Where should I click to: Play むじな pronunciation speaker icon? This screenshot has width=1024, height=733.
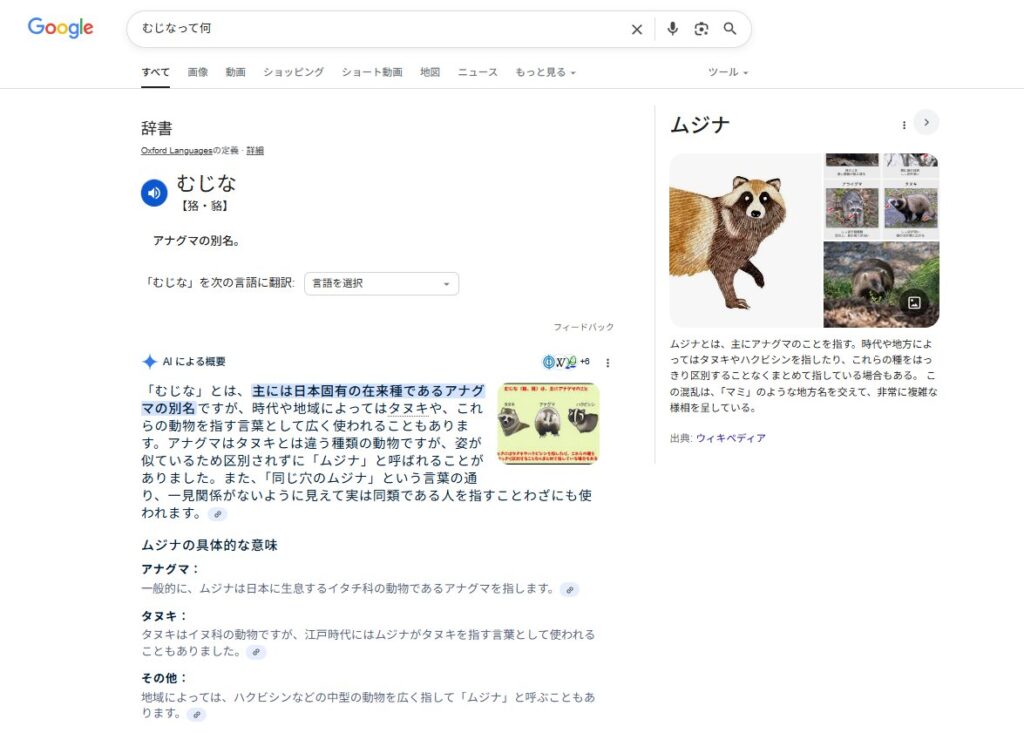[x=154, y=193]
